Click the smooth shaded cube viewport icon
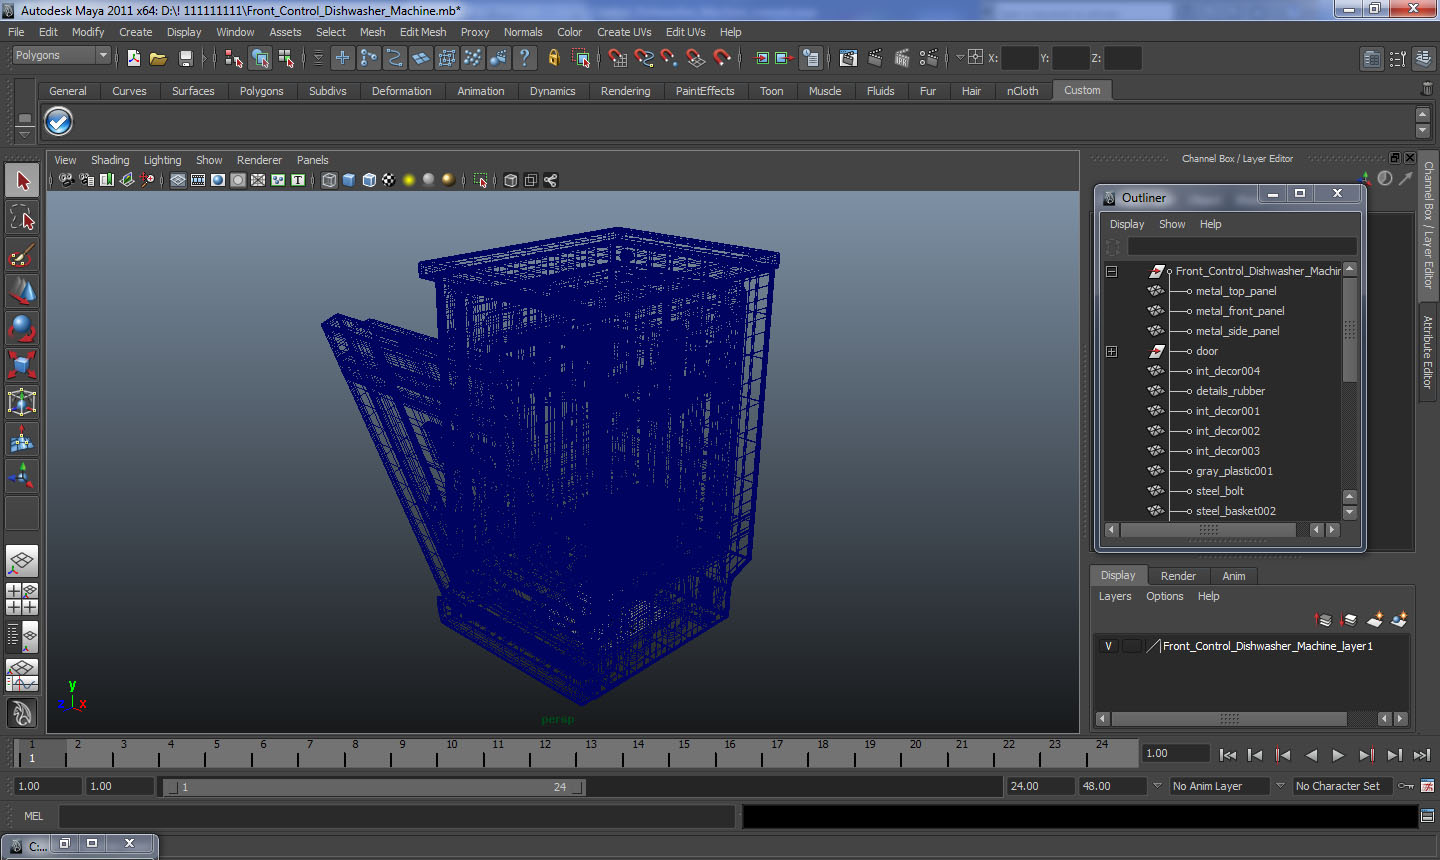 349,180
